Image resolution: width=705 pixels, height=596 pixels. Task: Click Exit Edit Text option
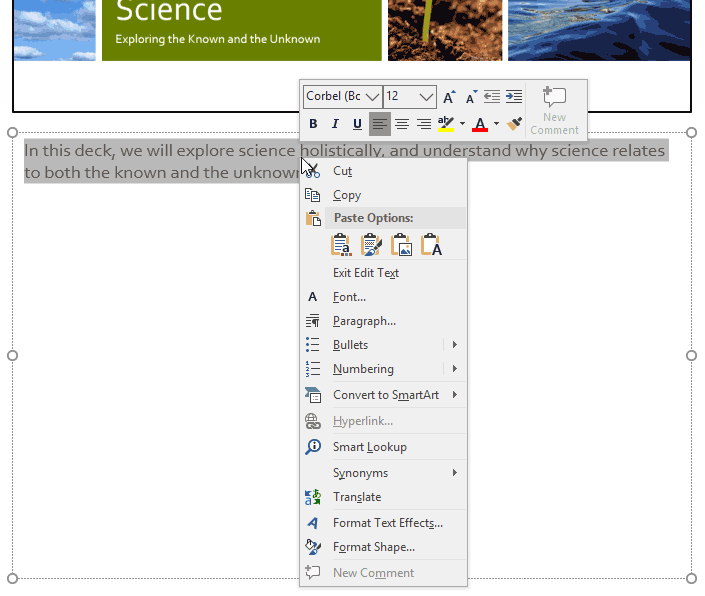point(365,273)
